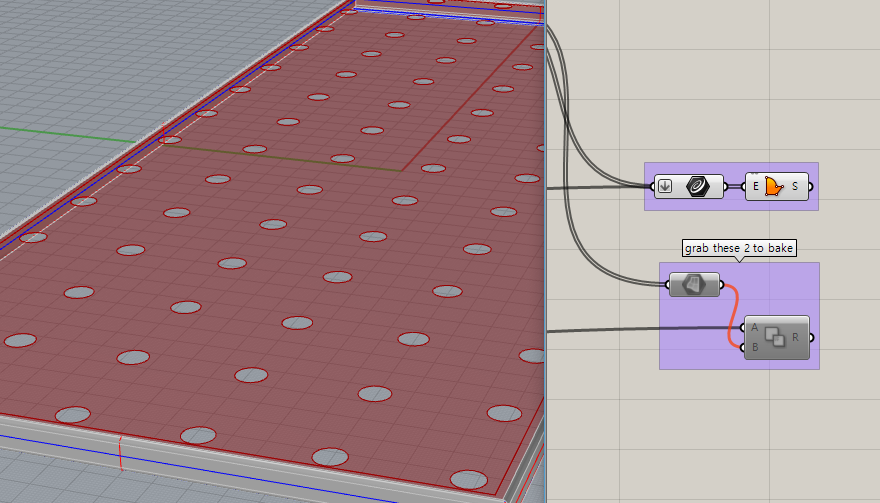Click the input grip of curve parameter
The width and height of the screenshot is (880, 503).
[x=652, y=186]
